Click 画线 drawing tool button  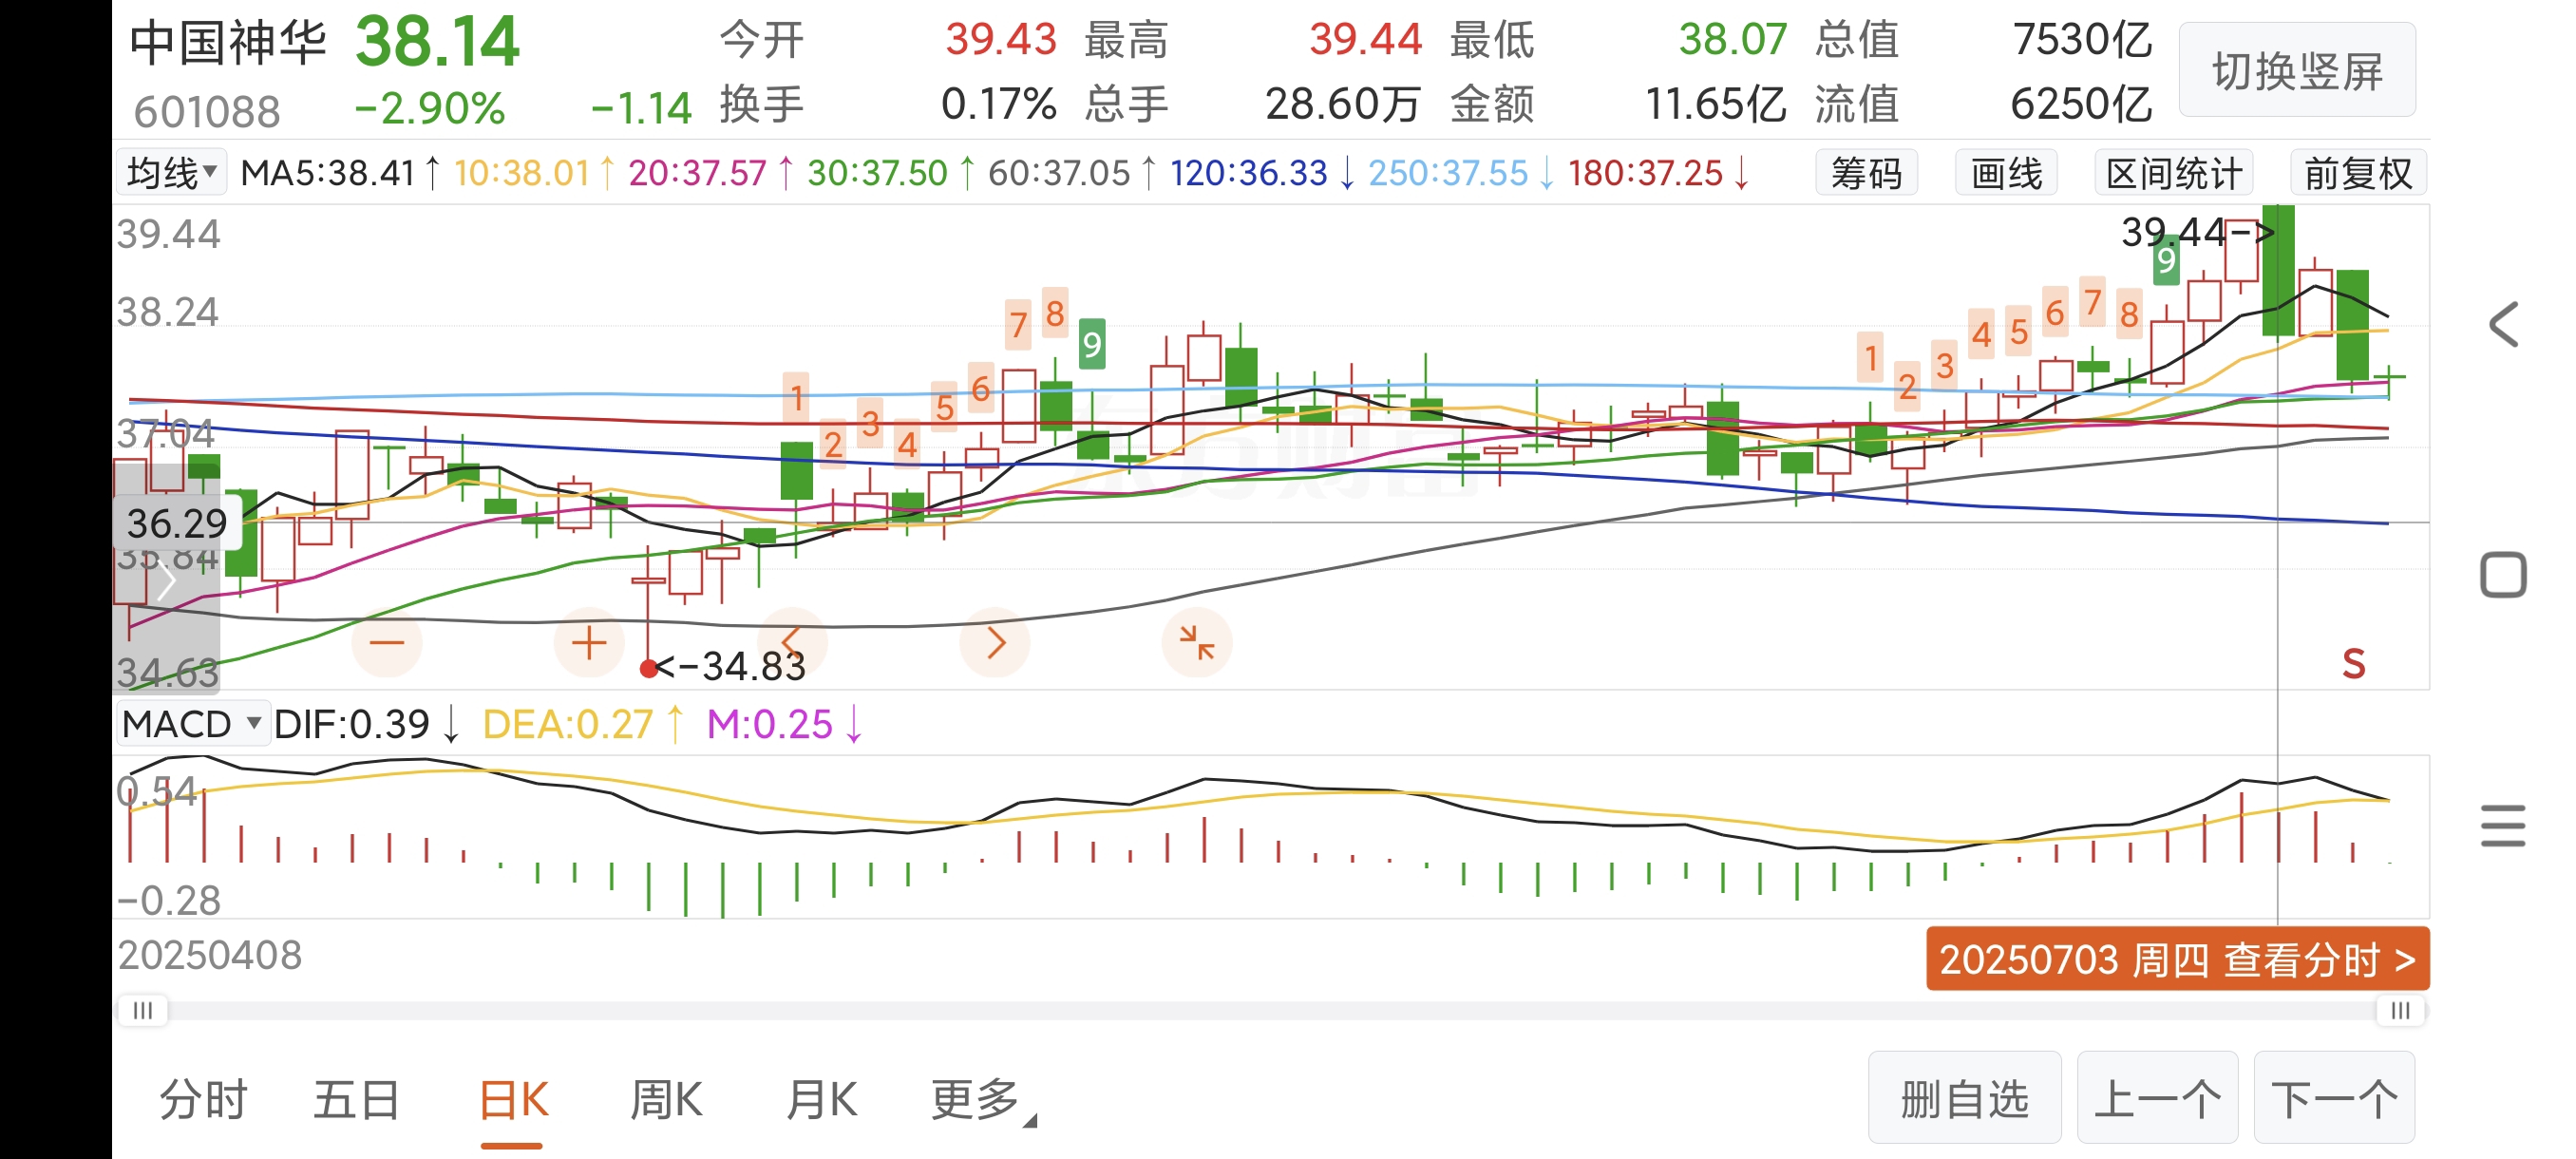[x=2006, y=173]
